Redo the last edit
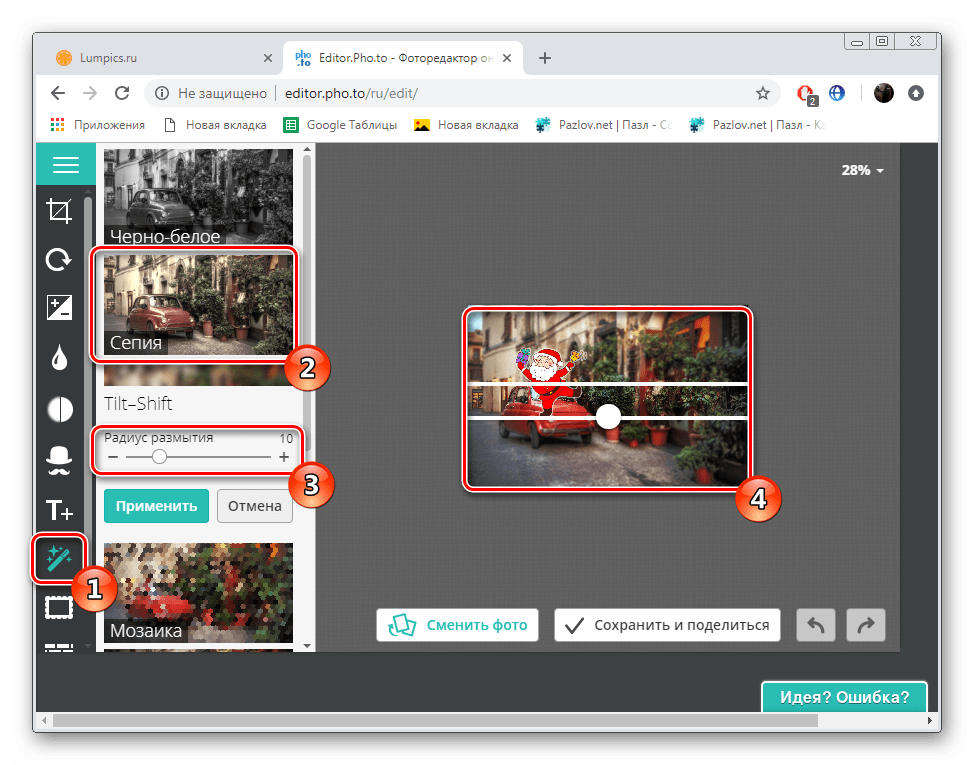The width and height of the screenshot is (974, 765). click(x=866, y=625)
